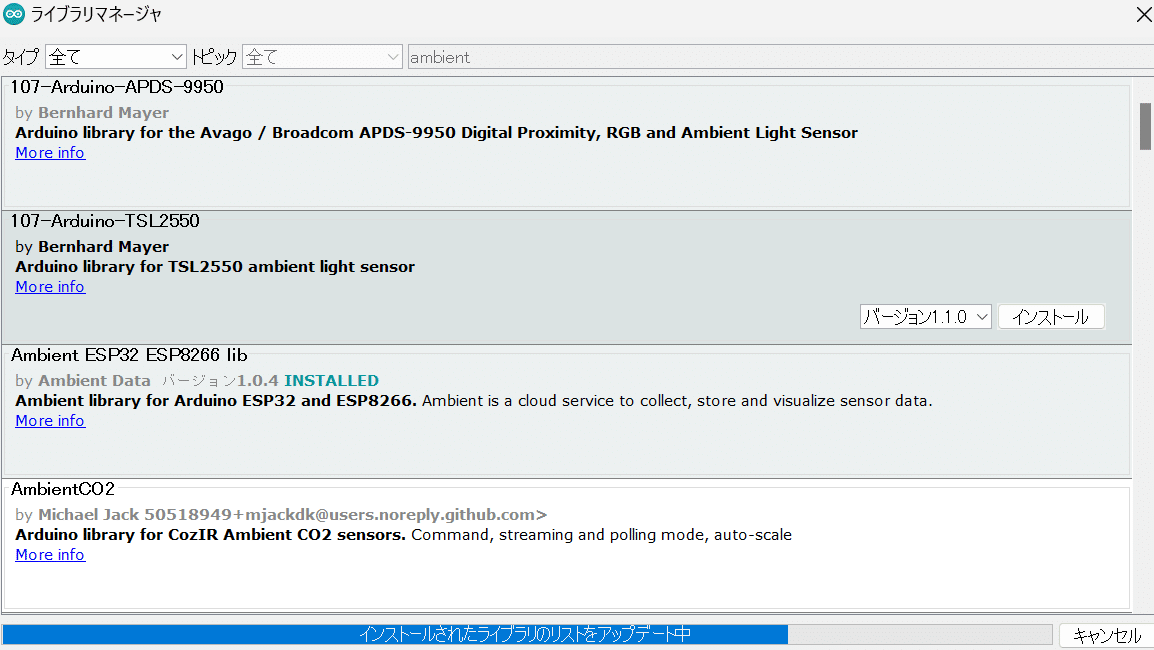The height and width of the screenshot is (650, 1154).
Task: Expand the バージョン1.1.0 version dropdown
Action: pyautogui.click(x=925, y=317)
